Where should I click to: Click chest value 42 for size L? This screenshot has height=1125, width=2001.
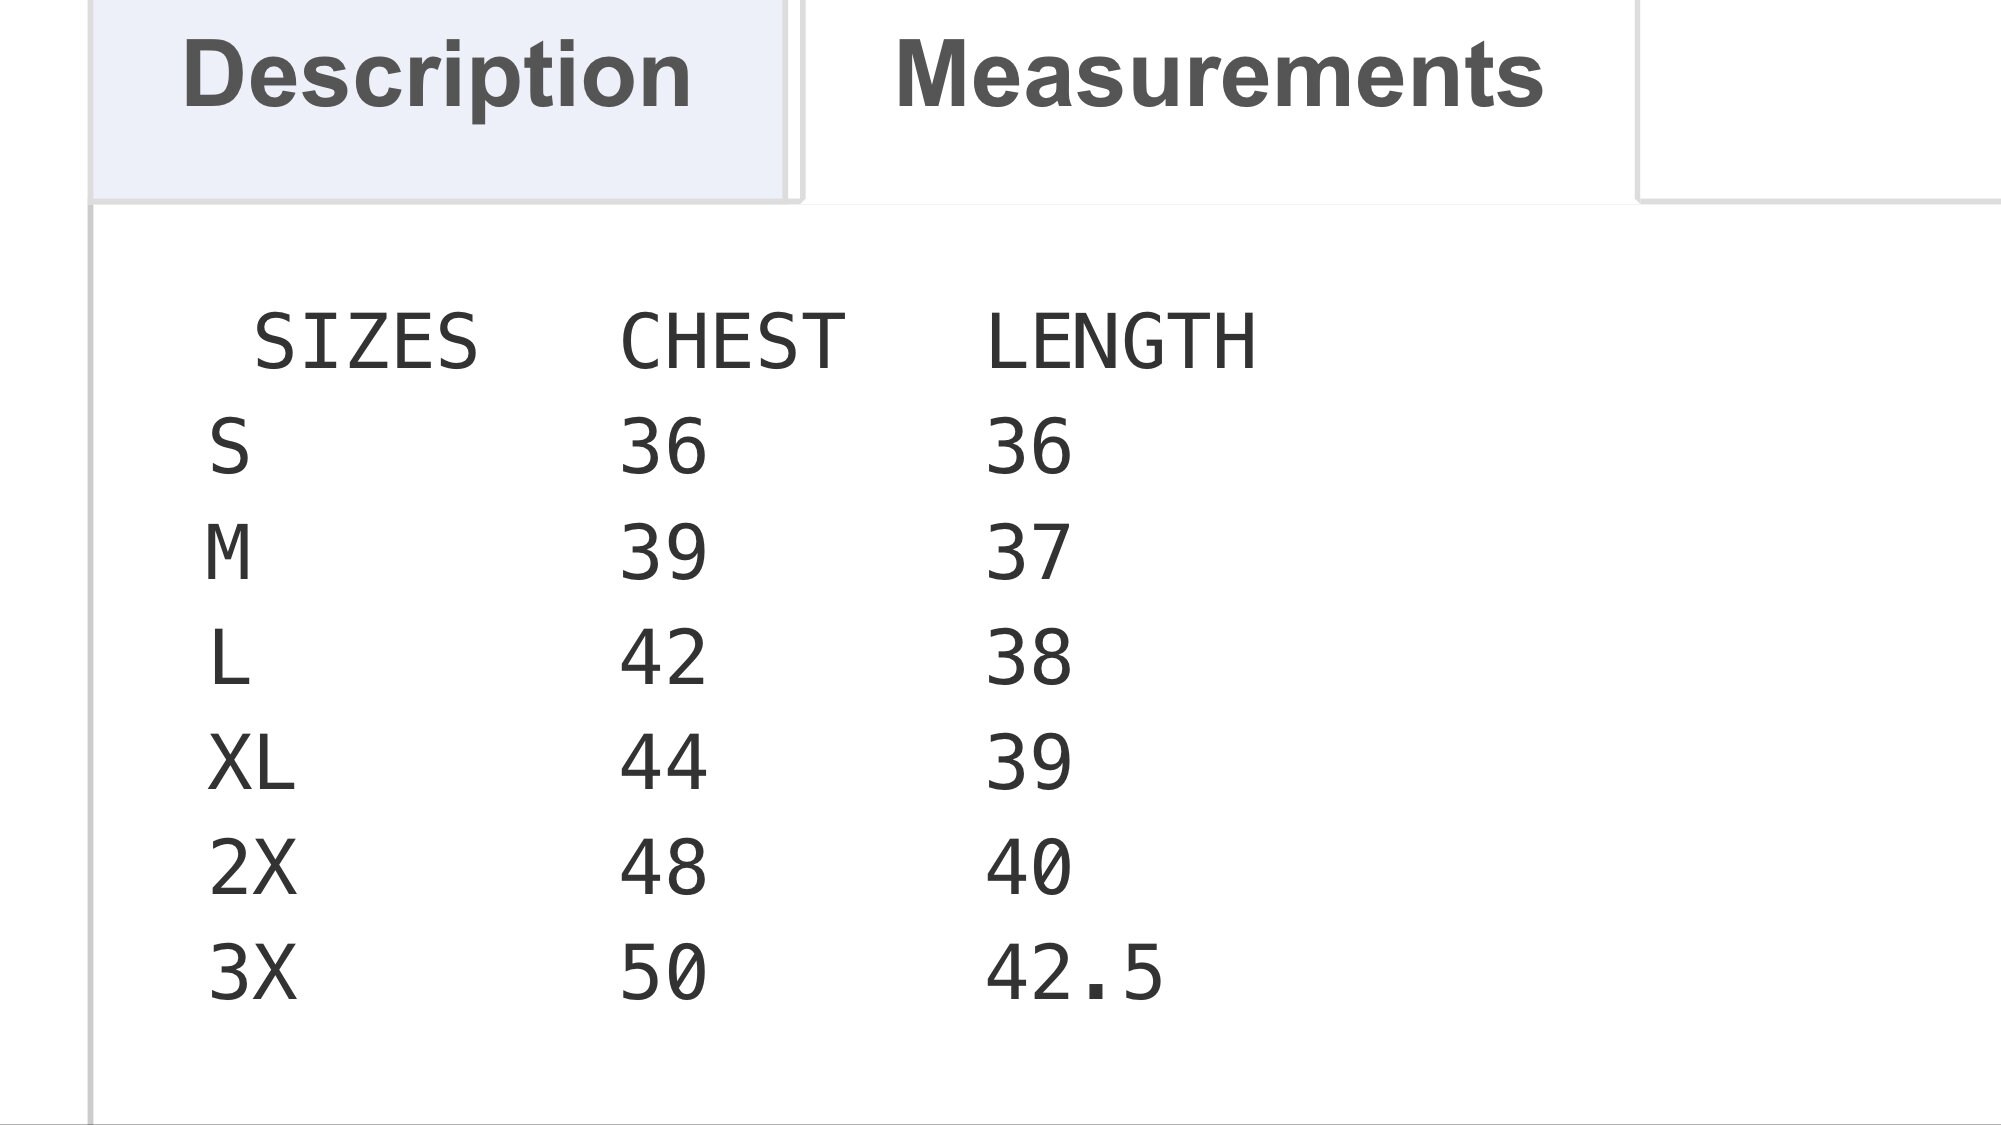[663, 658]
